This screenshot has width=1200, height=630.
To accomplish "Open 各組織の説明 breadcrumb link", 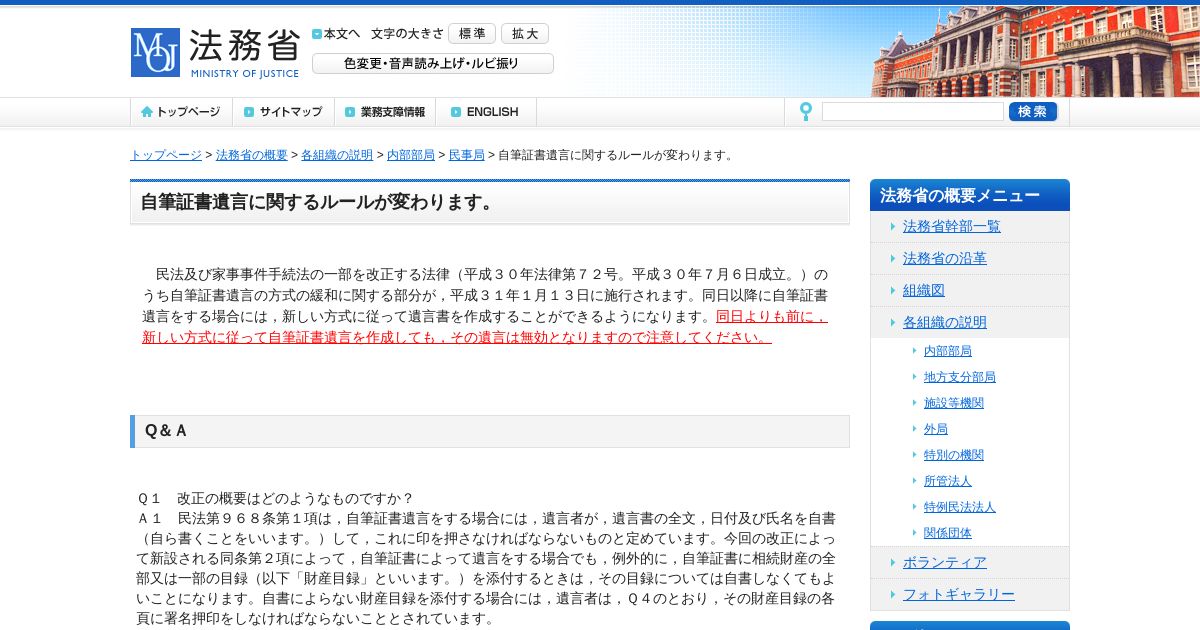I will pyautogui.click(x=337, y=155).
